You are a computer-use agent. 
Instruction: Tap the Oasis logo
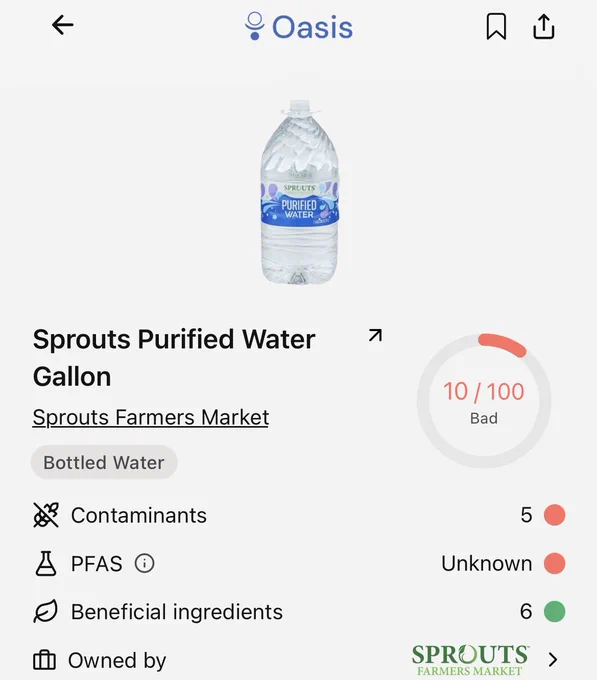point(299,26)
